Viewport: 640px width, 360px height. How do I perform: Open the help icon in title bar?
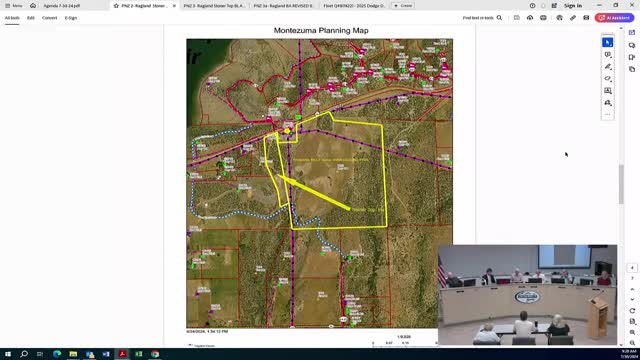tap(532, 6)
